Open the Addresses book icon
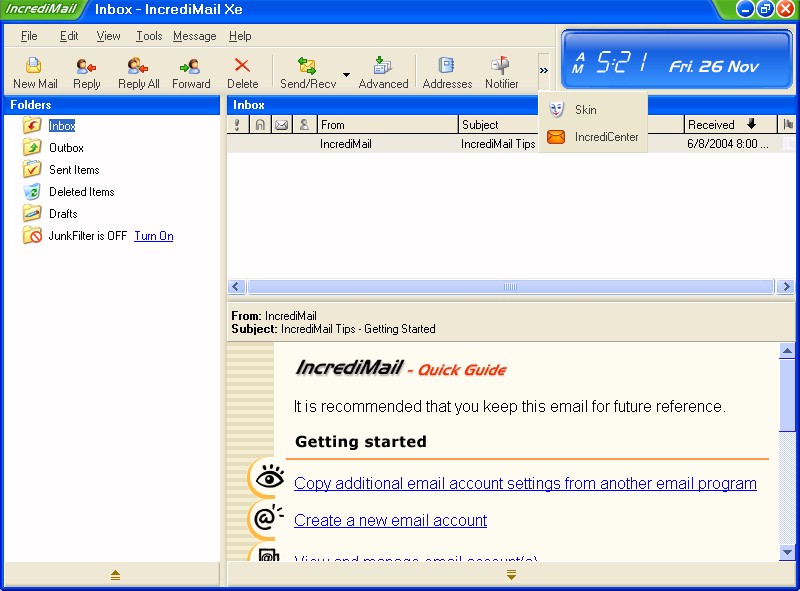The height and width of the screenshot is (591, 800). (447, 72)
